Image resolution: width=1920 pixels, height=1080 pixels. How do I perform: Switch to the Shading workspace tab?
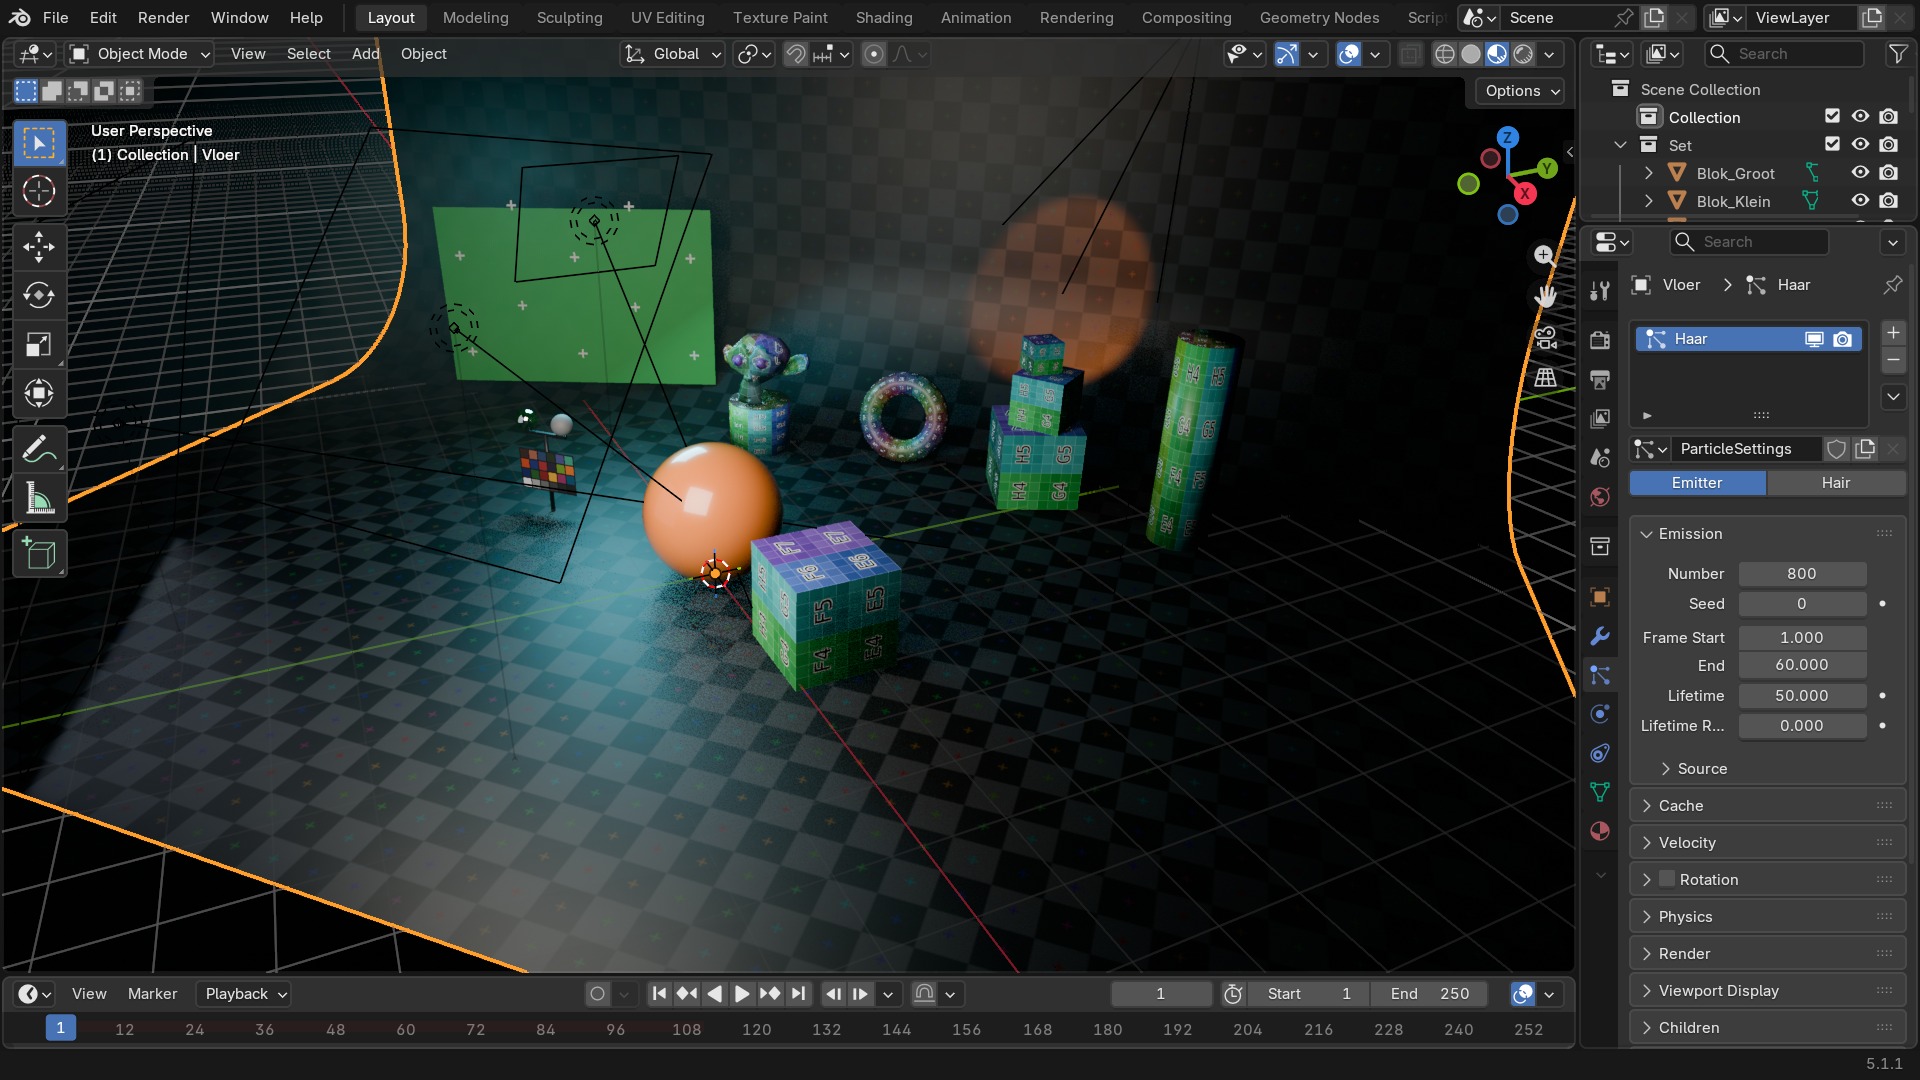884,17
